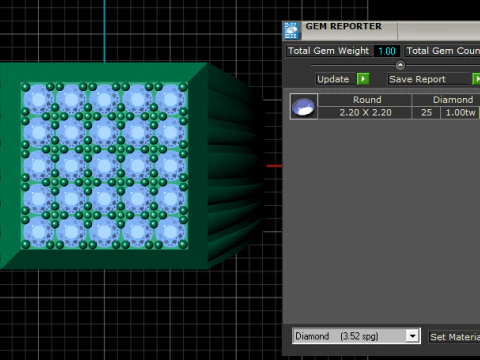
Task: Click the Diamond column cell
Action: coord(446,100)
